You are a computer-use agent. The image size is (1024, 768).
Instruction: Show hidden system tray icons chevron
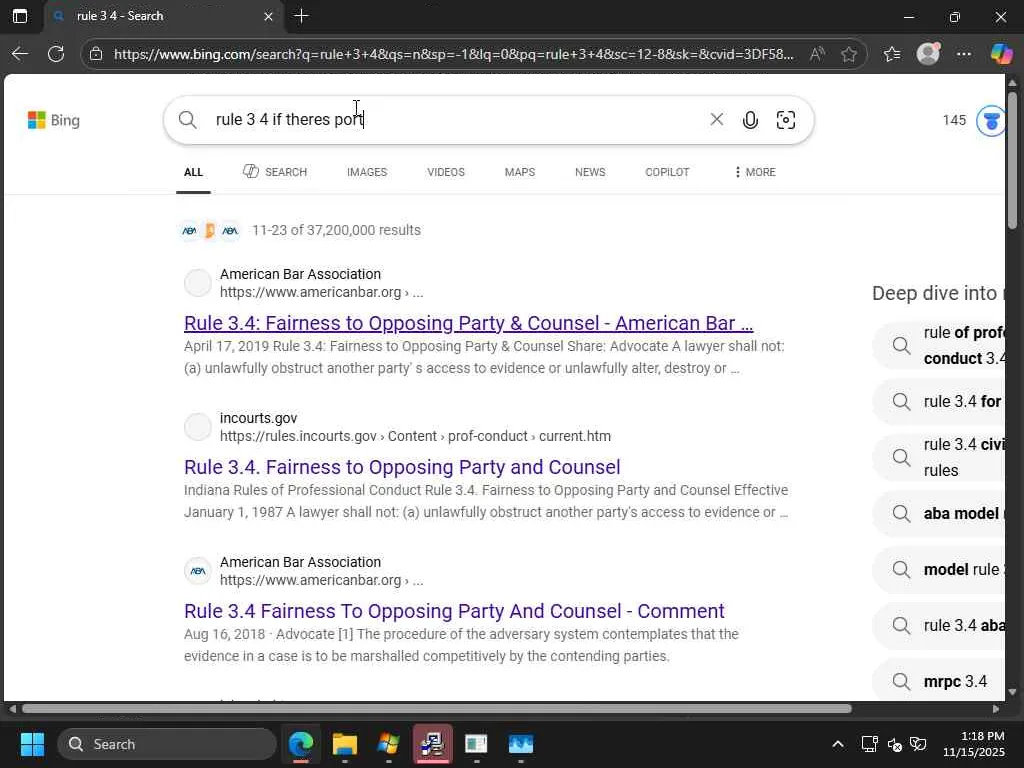tap(838, 744)
